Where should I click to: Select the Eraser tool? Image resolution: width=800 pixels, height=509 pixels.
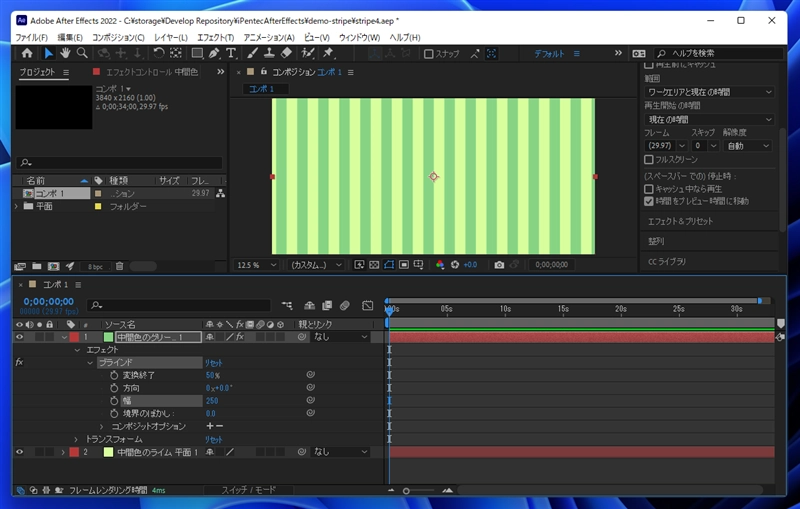click(286, 53)
